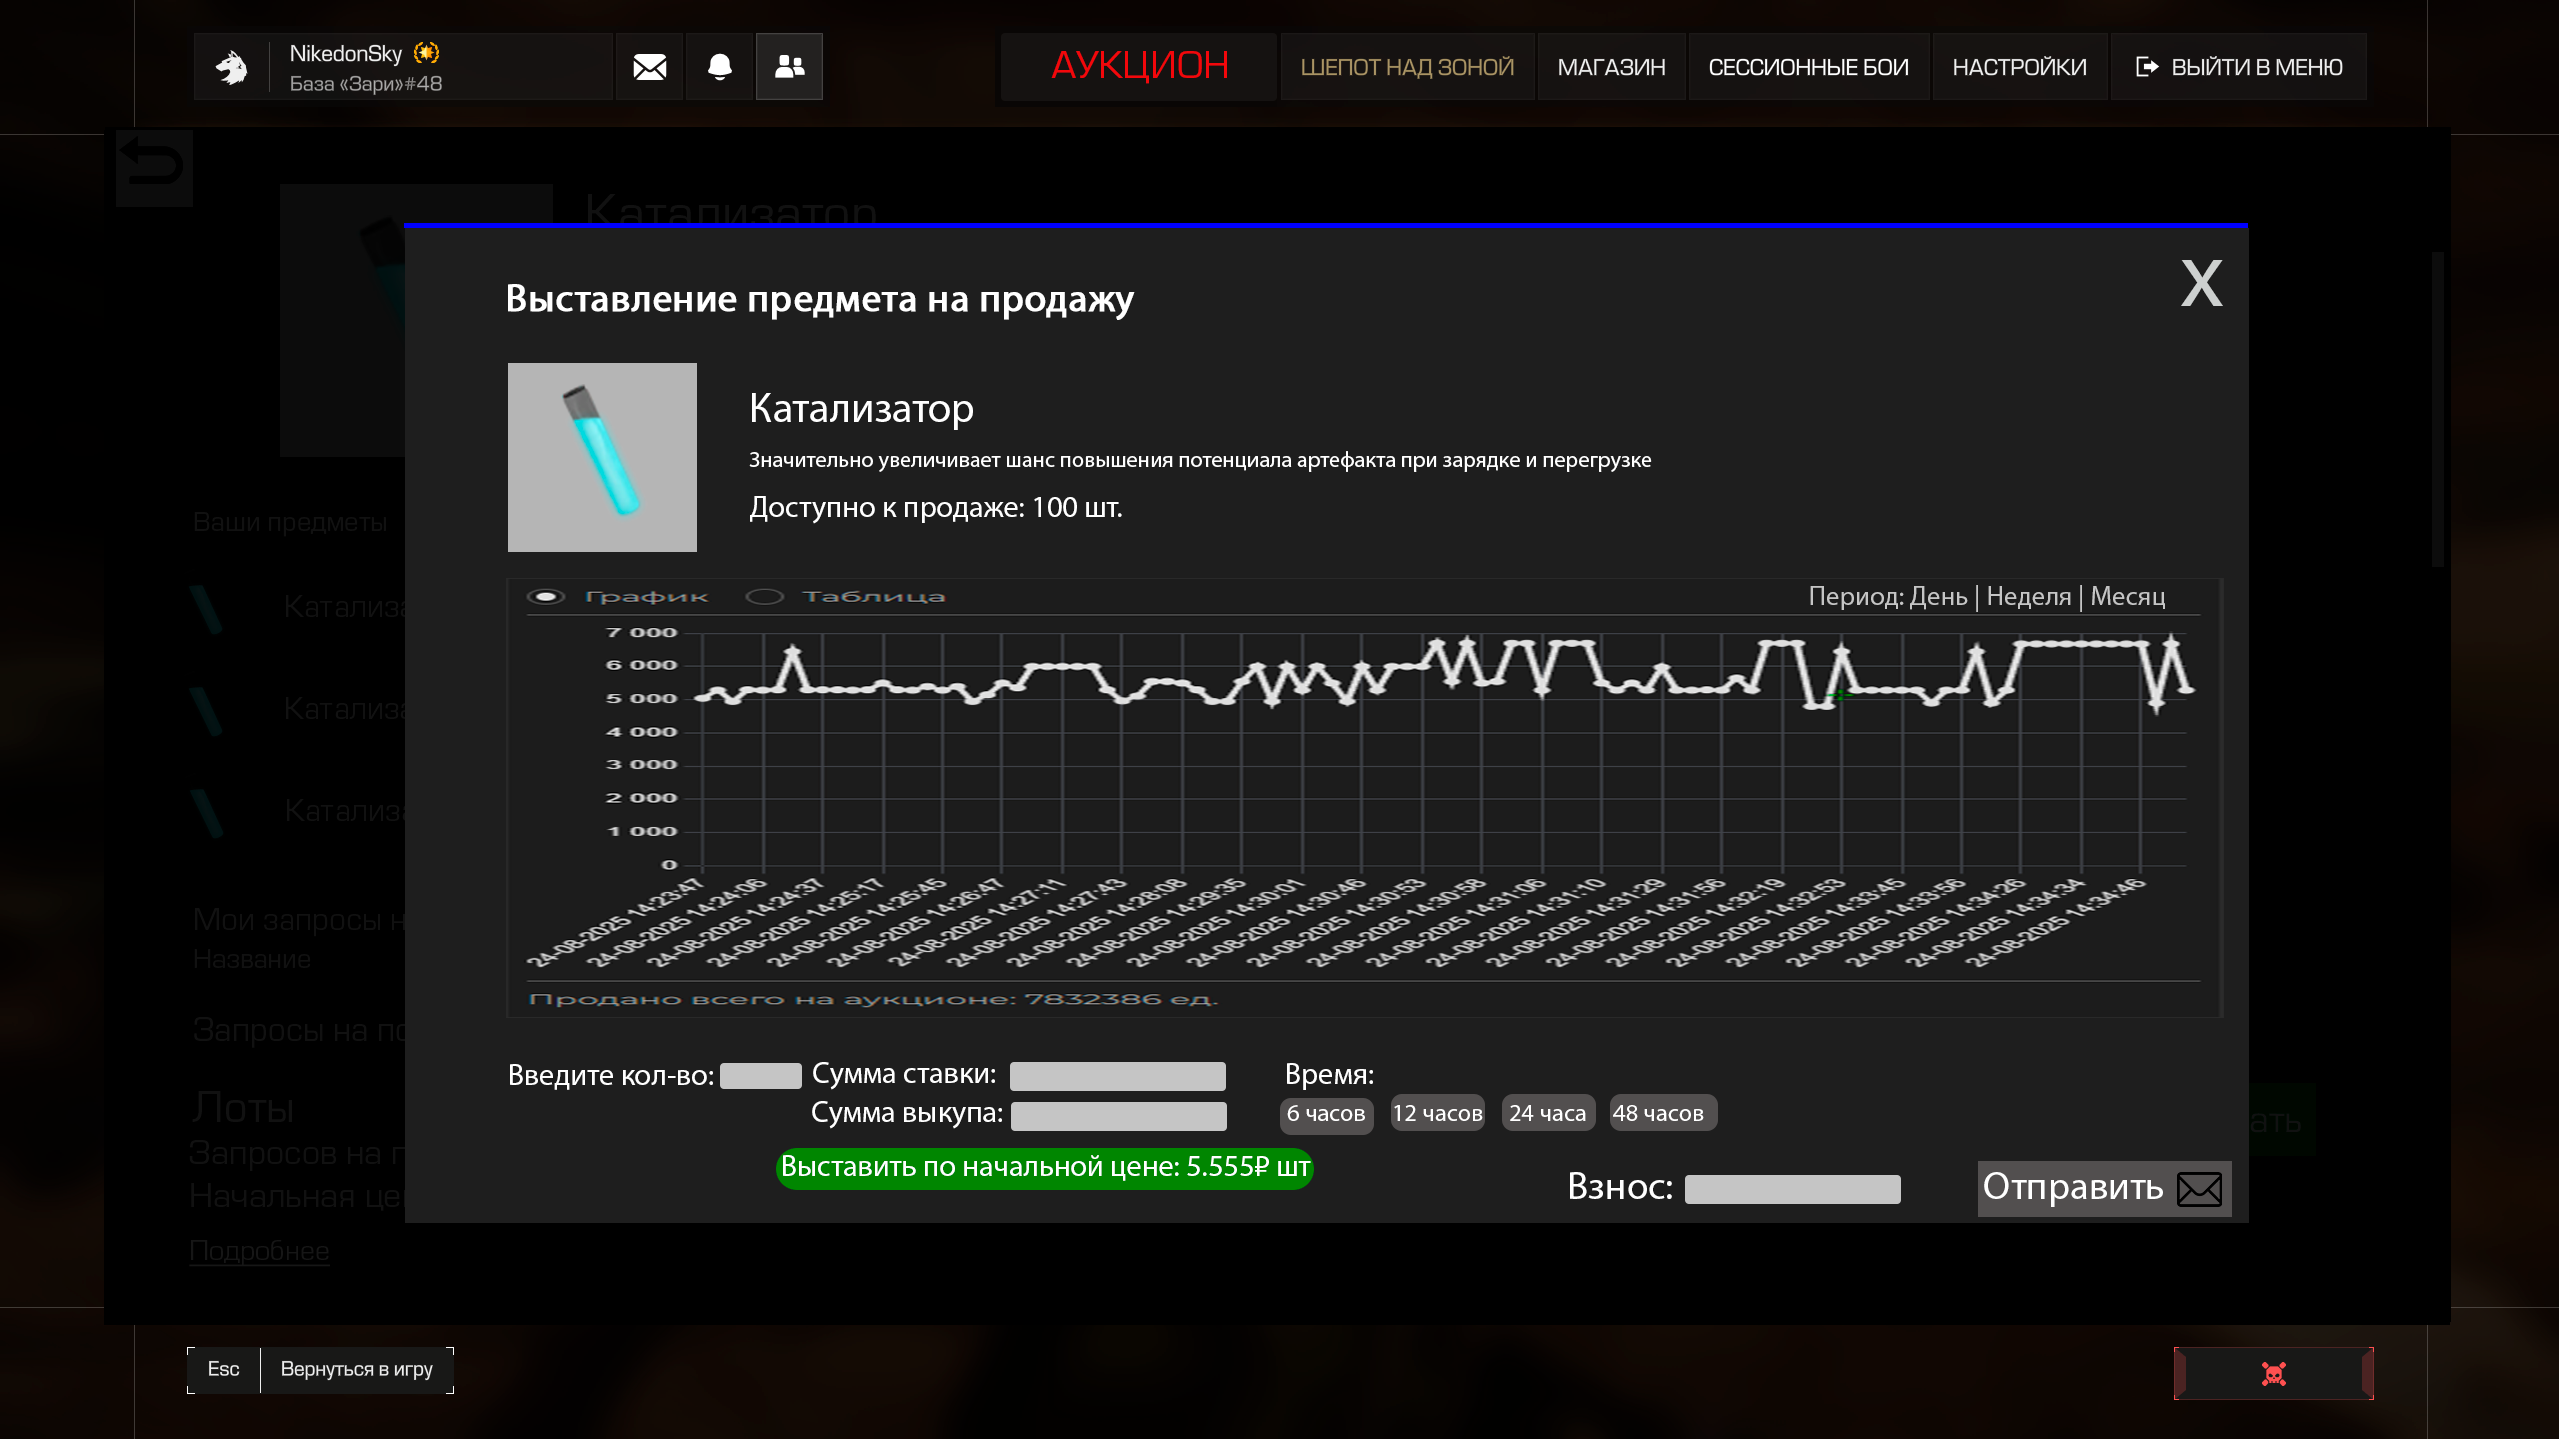Open notifications bell icon
This screenshot has width=2559, height=1439.
pyautogui.click(x=719, y=67)
